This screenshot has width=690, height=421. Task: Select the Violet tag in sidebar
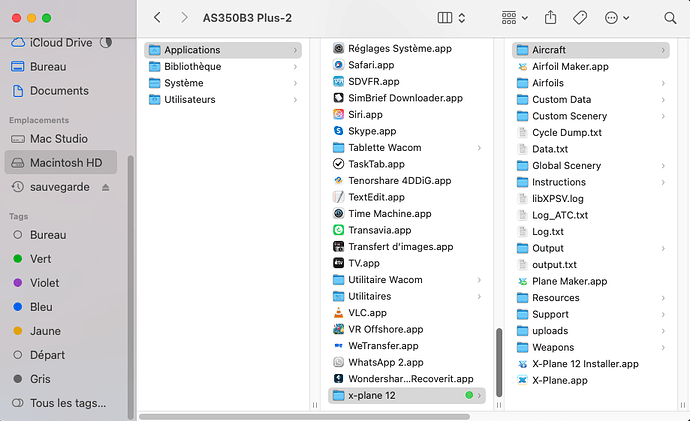click(x=45, y=283)
